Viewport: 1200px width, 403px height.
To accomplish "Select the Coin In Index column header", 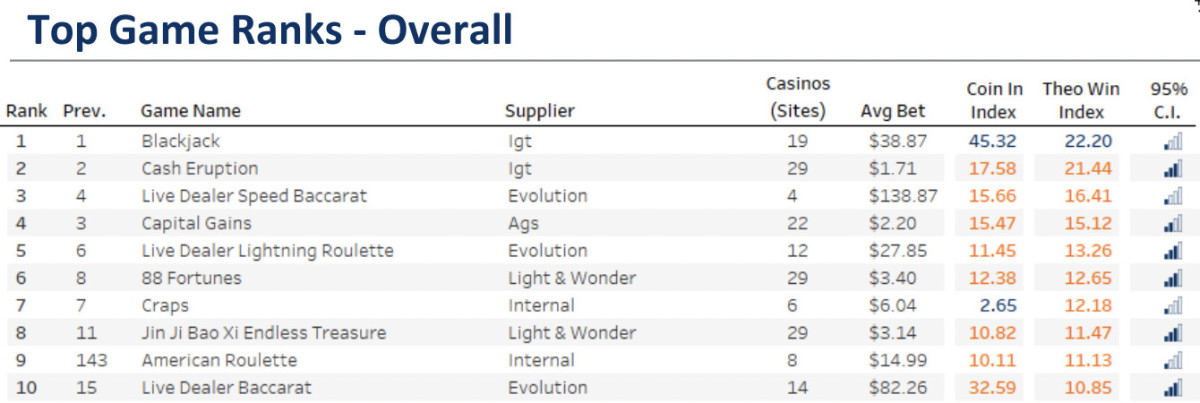I will click(992, 100).
